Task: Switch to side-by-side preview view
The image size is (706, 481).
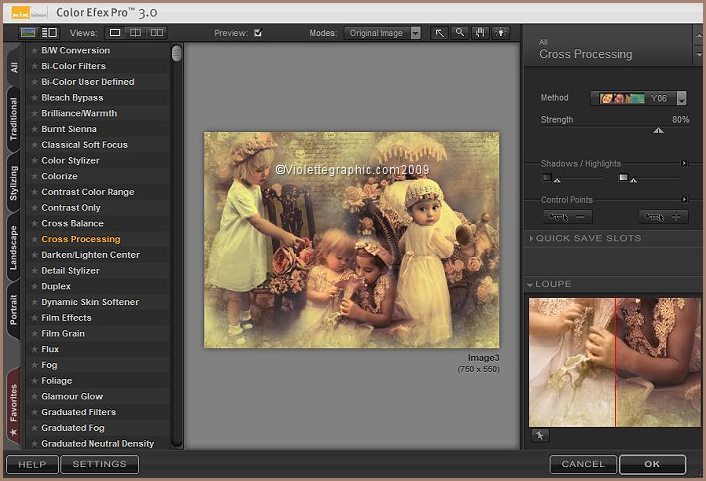Action: pos(157,33)
